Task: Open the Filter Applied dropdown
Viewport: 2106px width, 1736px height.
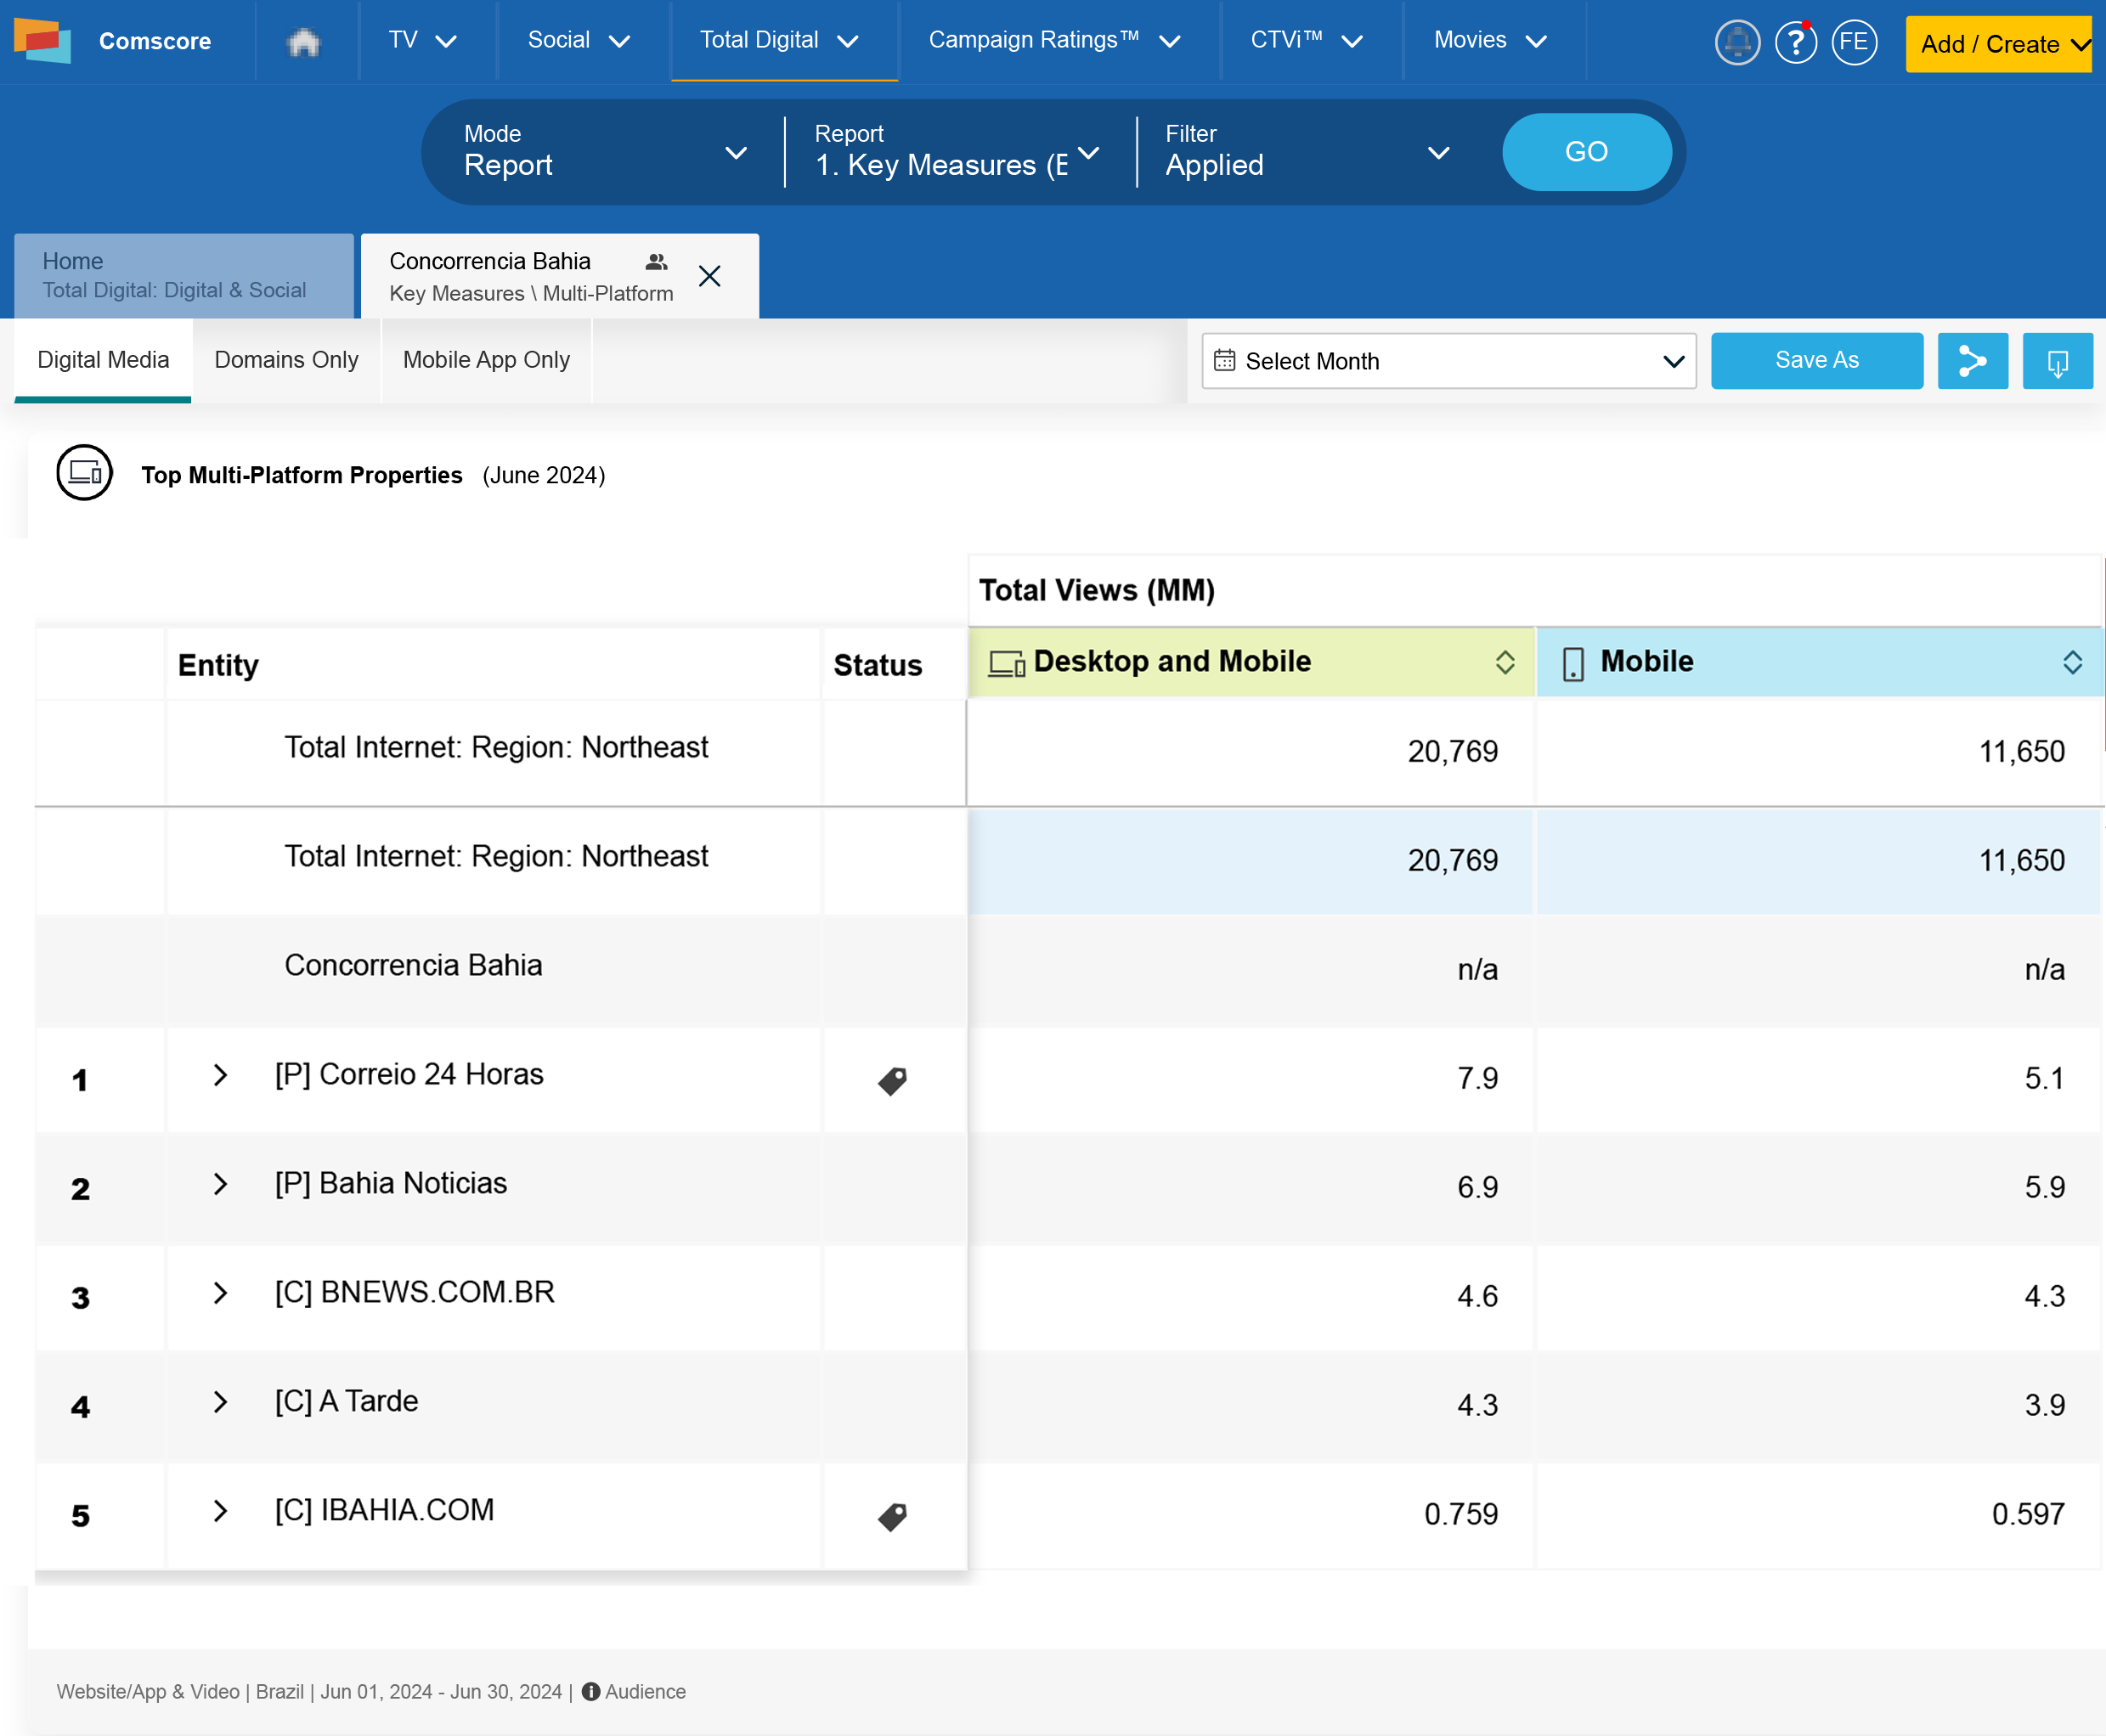Action: pyautogui.click(x=1308, y=152)
